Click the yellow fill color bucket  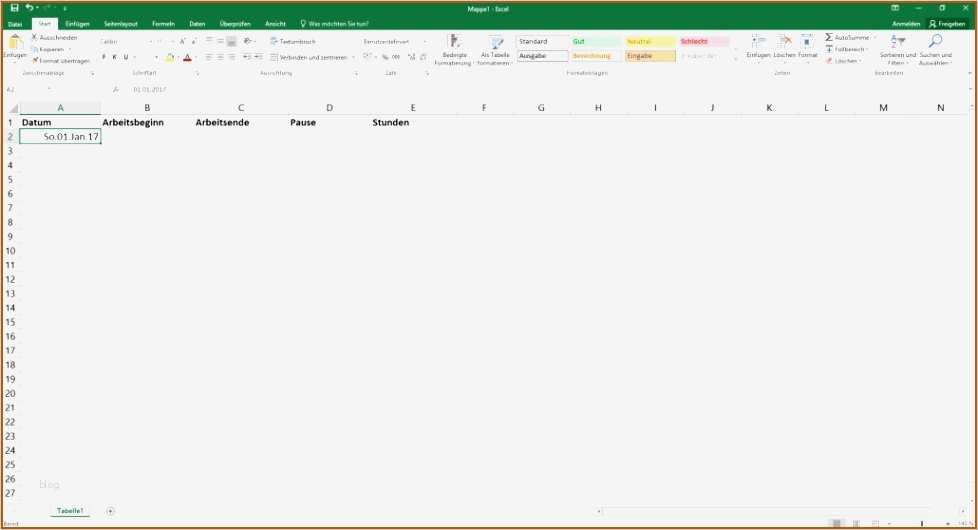point(170,57)
